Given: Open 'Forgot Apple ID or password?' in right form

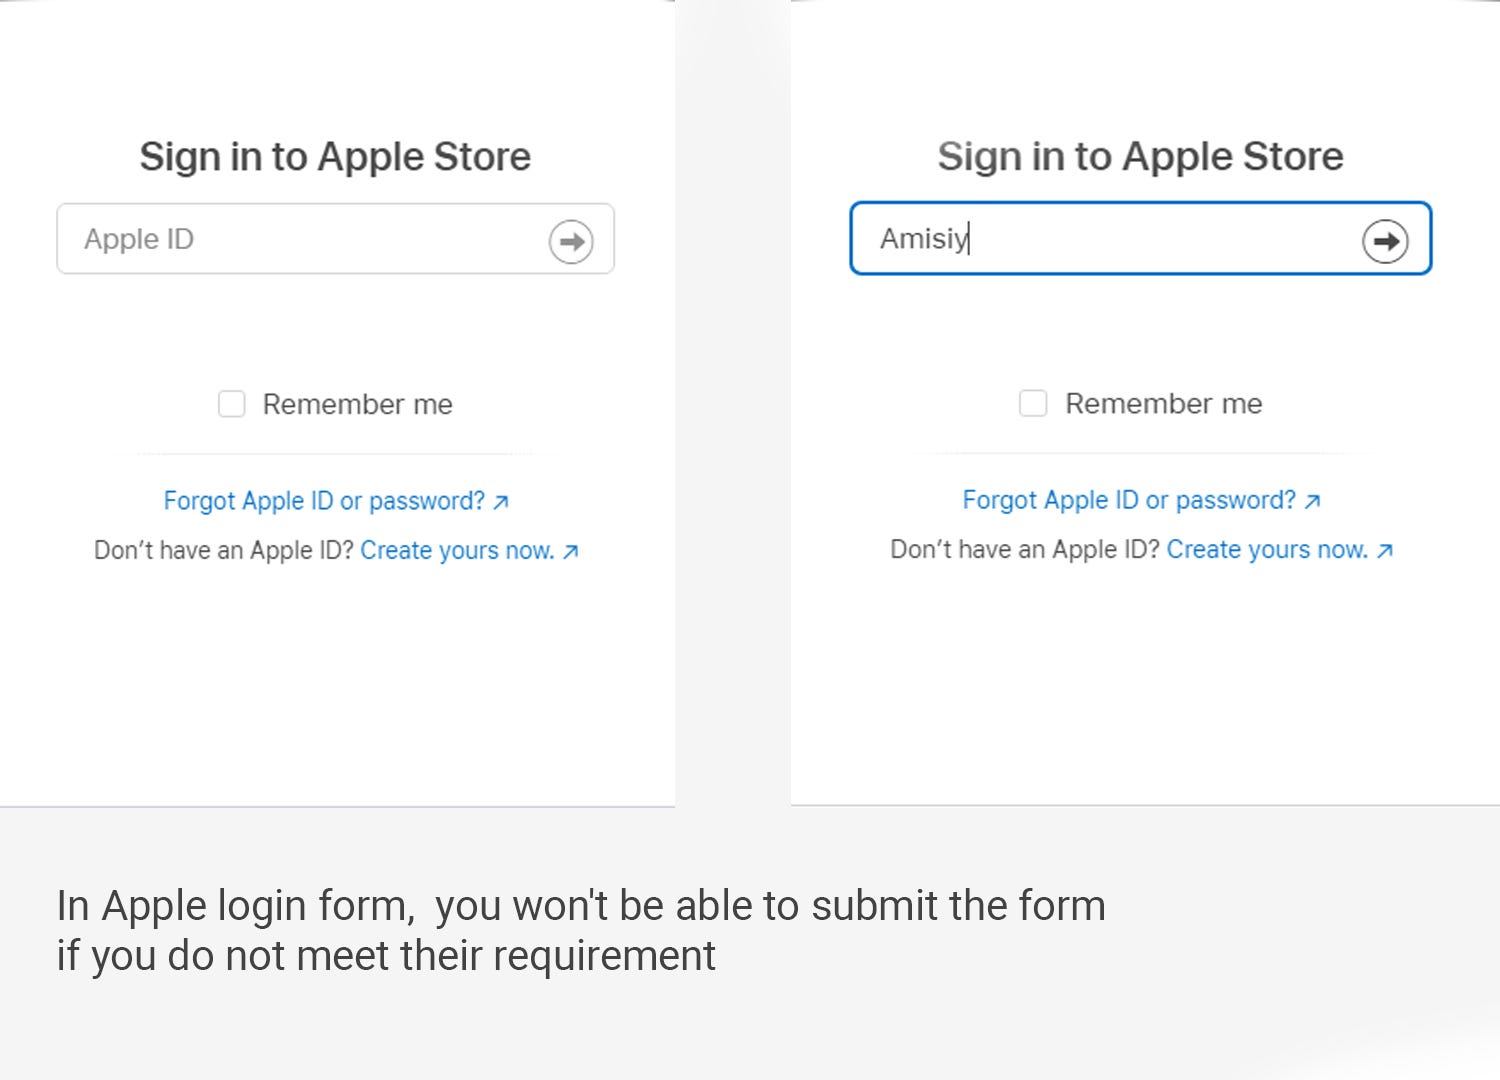Looking at the screenshot, I should pos(1141,500).
